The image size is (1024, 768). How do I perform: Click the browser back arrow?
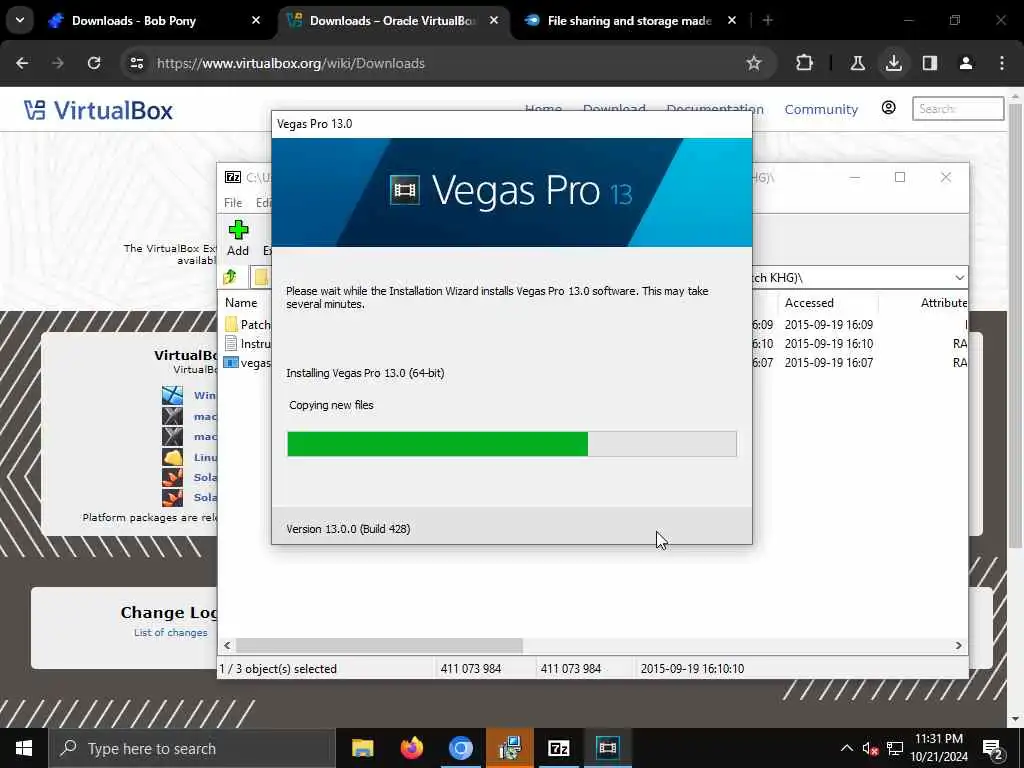(22, 63)
